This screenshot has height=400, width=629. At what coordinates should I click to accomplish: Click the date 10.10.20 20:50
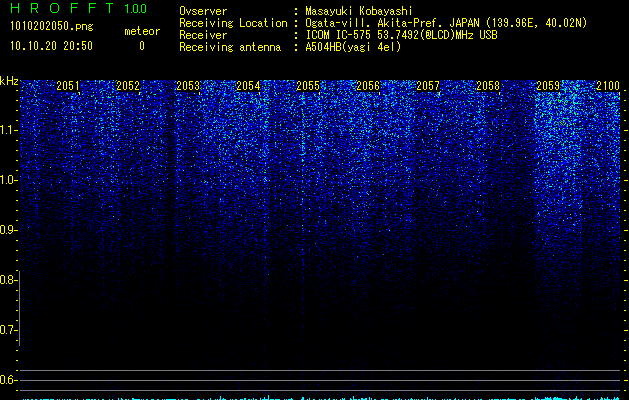coord(51,46)
